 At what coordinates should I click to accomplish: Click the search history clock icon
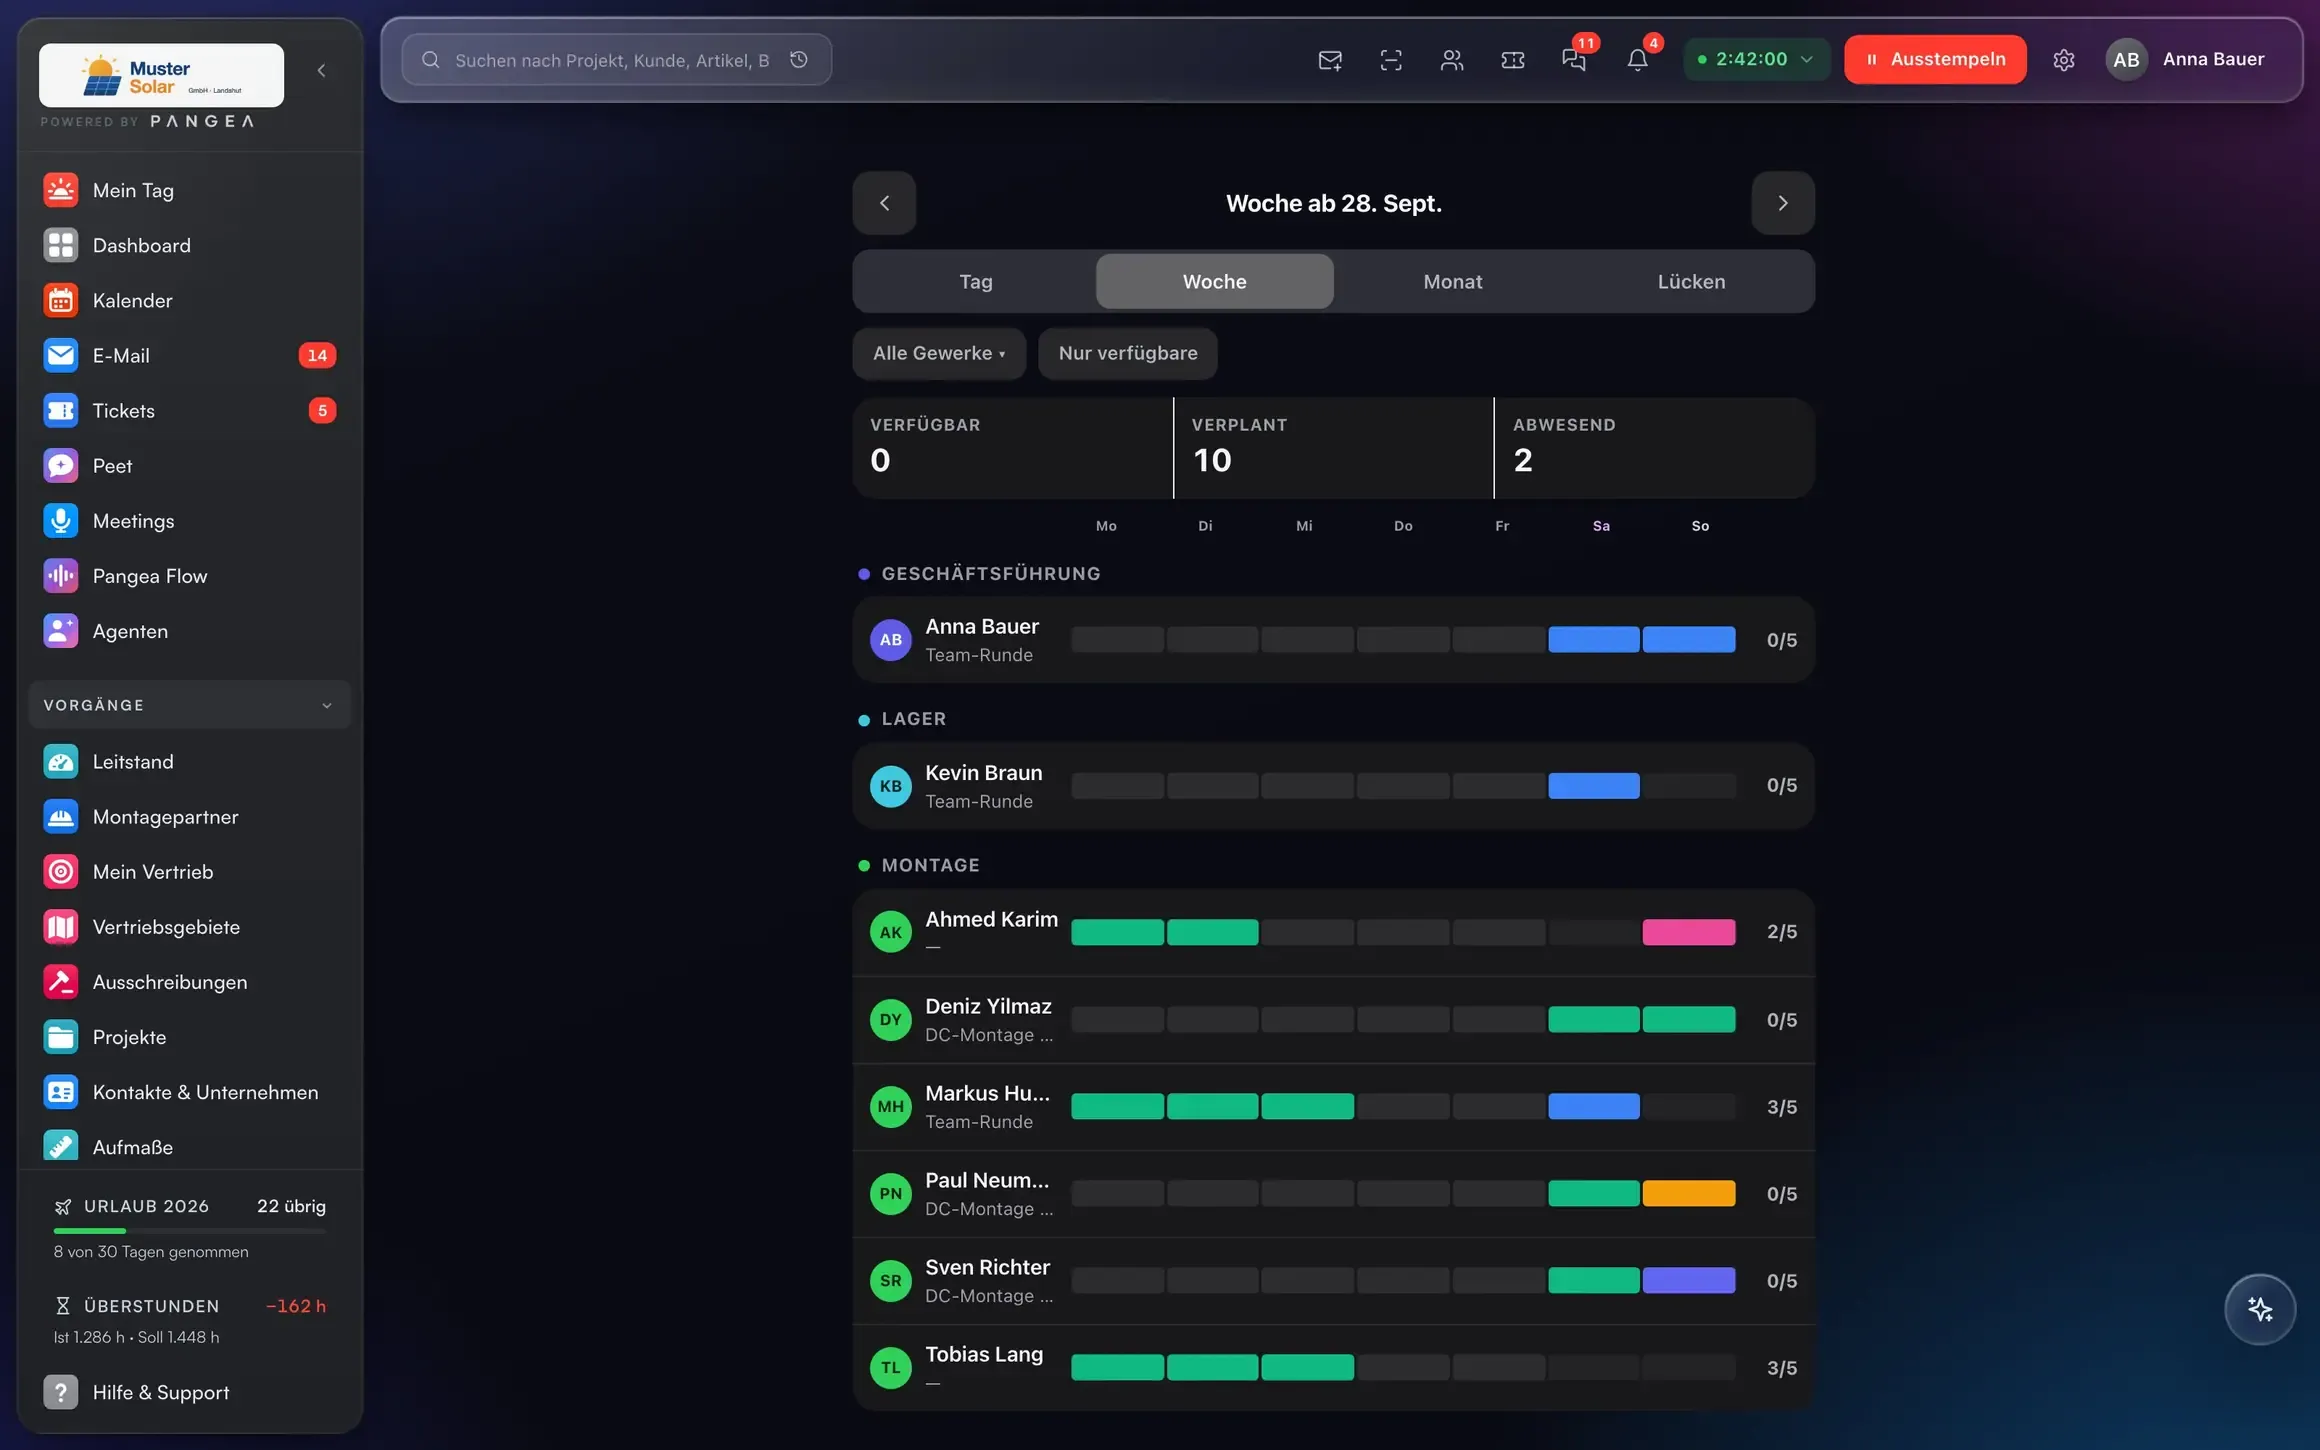(798, 60)
